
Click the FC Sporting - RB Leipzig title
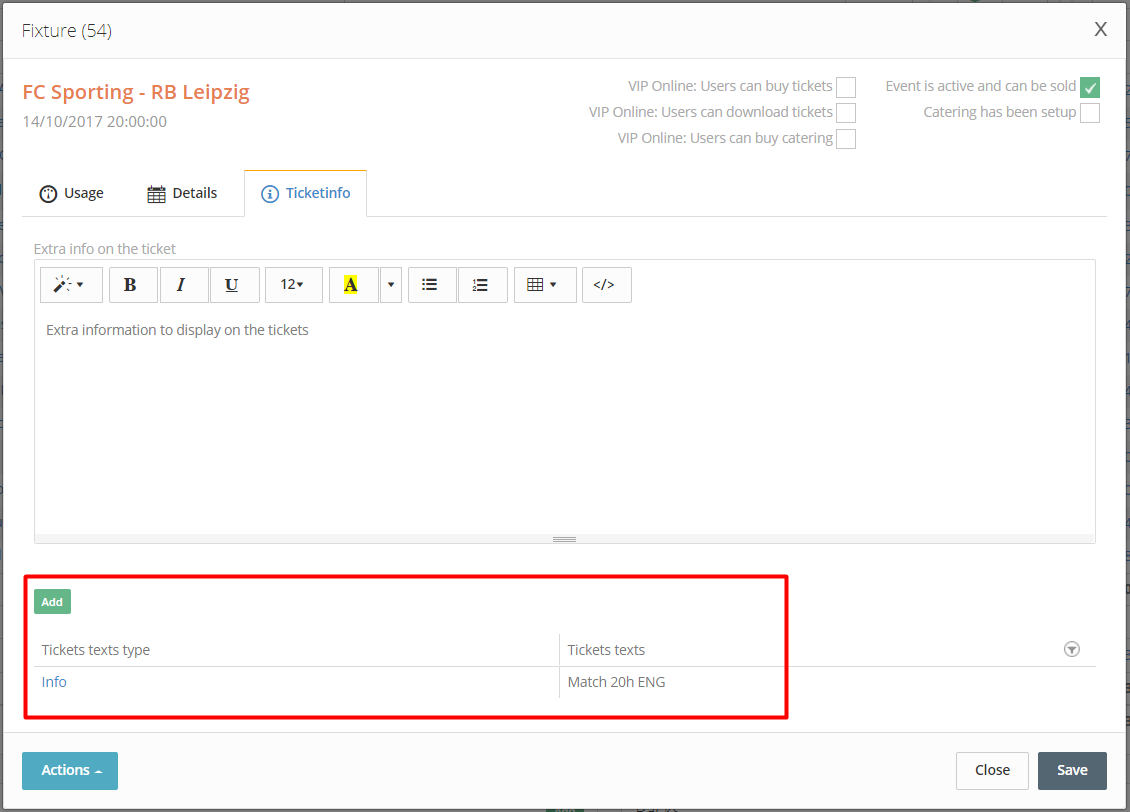pyautogui.click(x=136, y=92)
